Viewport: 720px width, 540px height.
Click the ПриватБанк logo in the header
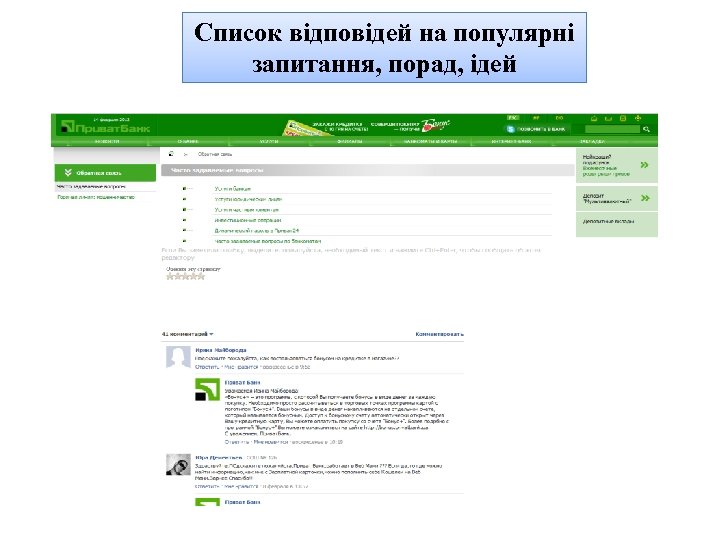tap(106, 128)
